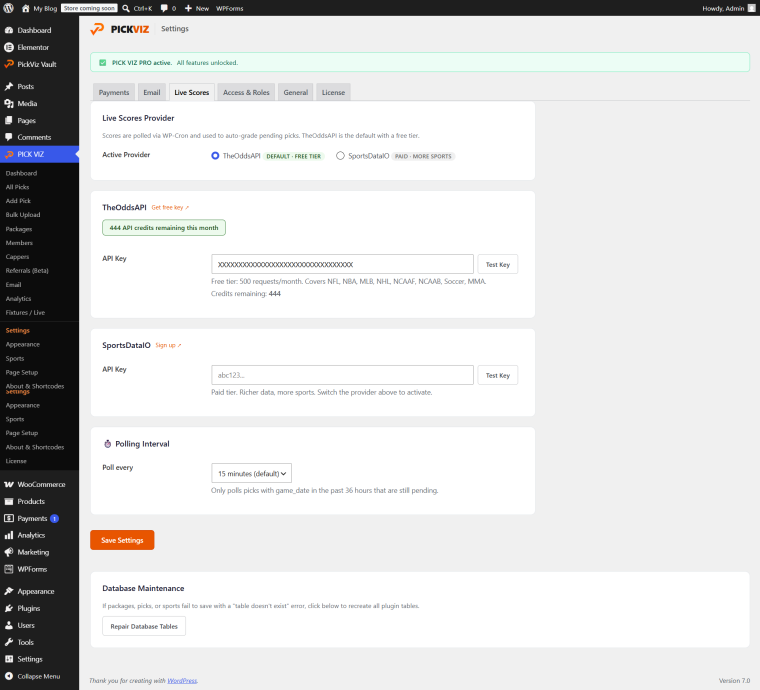The image size is (760, 690).
Task: Click the Store coming soon badge
Action: pyautogui.click(x=89, y=8)
